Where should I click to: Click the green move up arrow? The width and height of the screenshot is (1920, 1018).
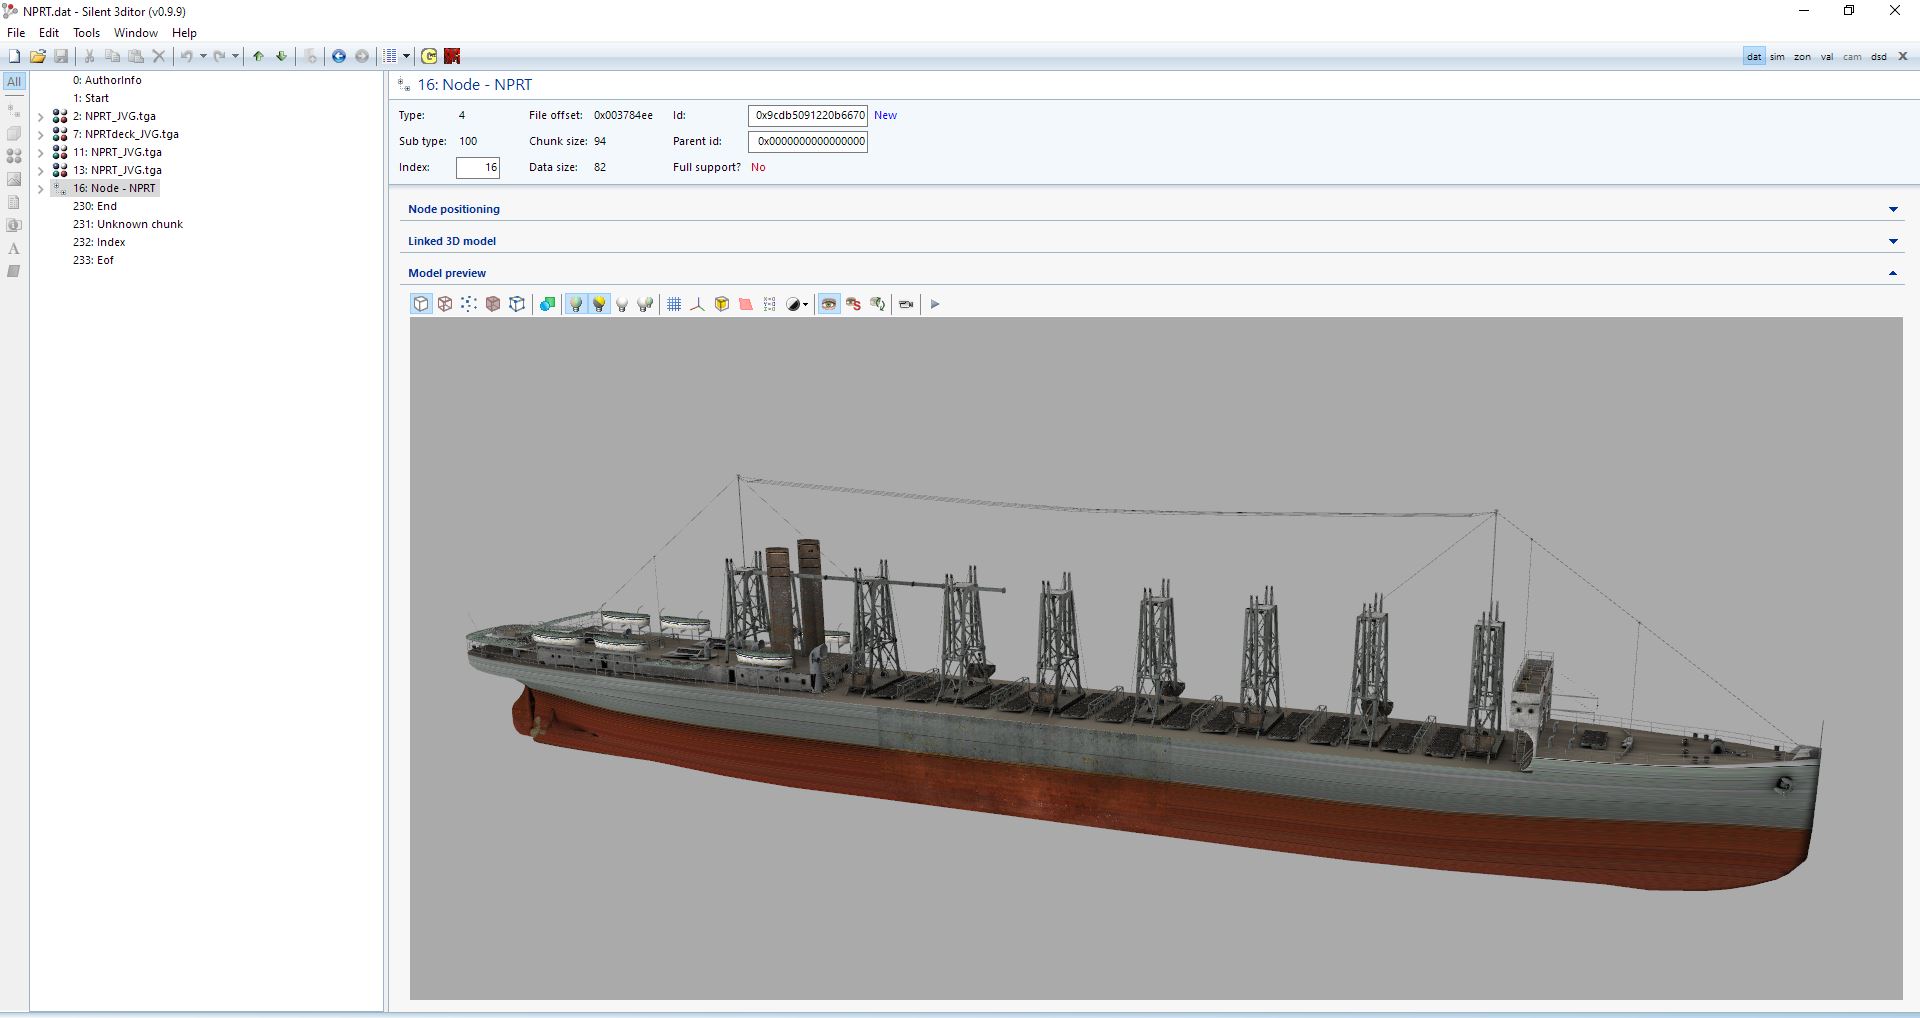[258, 56]
